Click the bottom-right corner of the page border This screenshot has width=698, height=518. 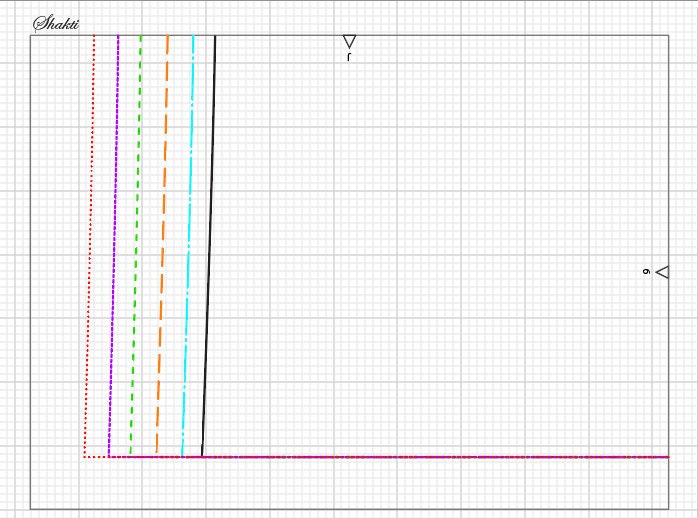667,509
